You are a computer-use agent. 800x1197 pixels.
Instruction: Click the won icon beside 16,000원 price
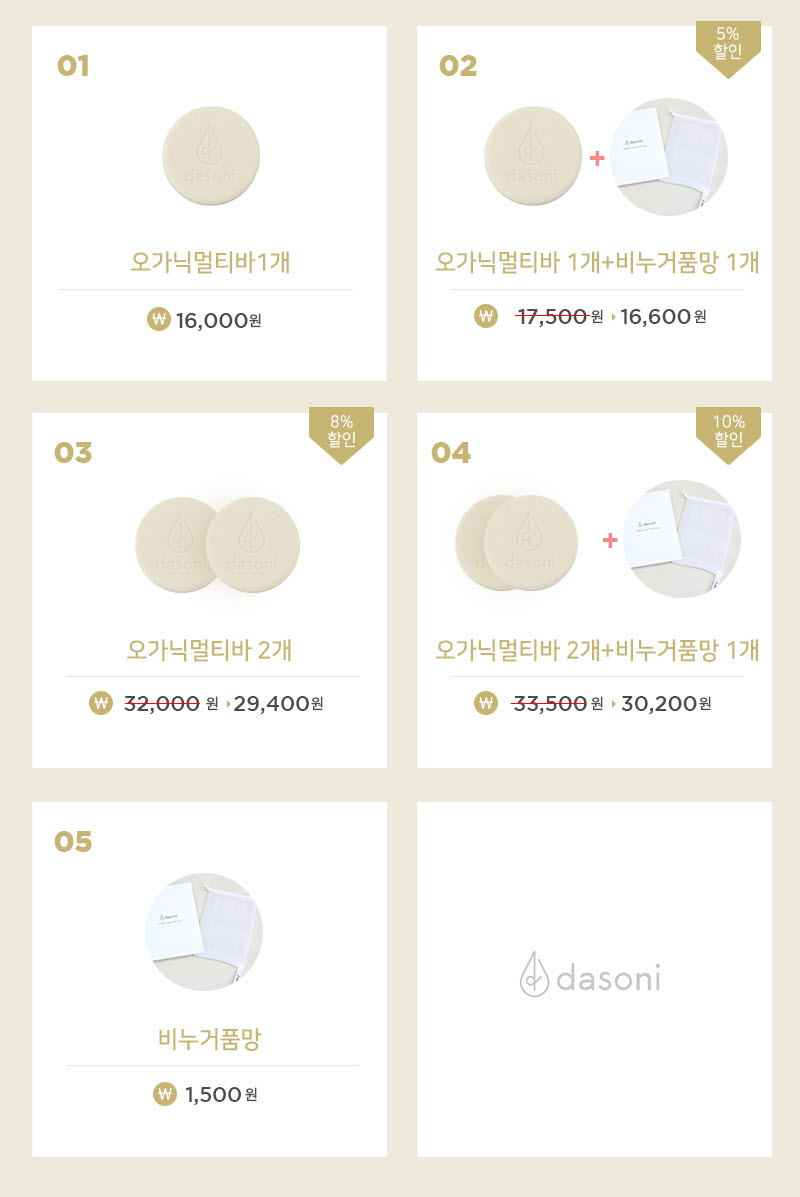pyautogui.click(x=158, y=318)
